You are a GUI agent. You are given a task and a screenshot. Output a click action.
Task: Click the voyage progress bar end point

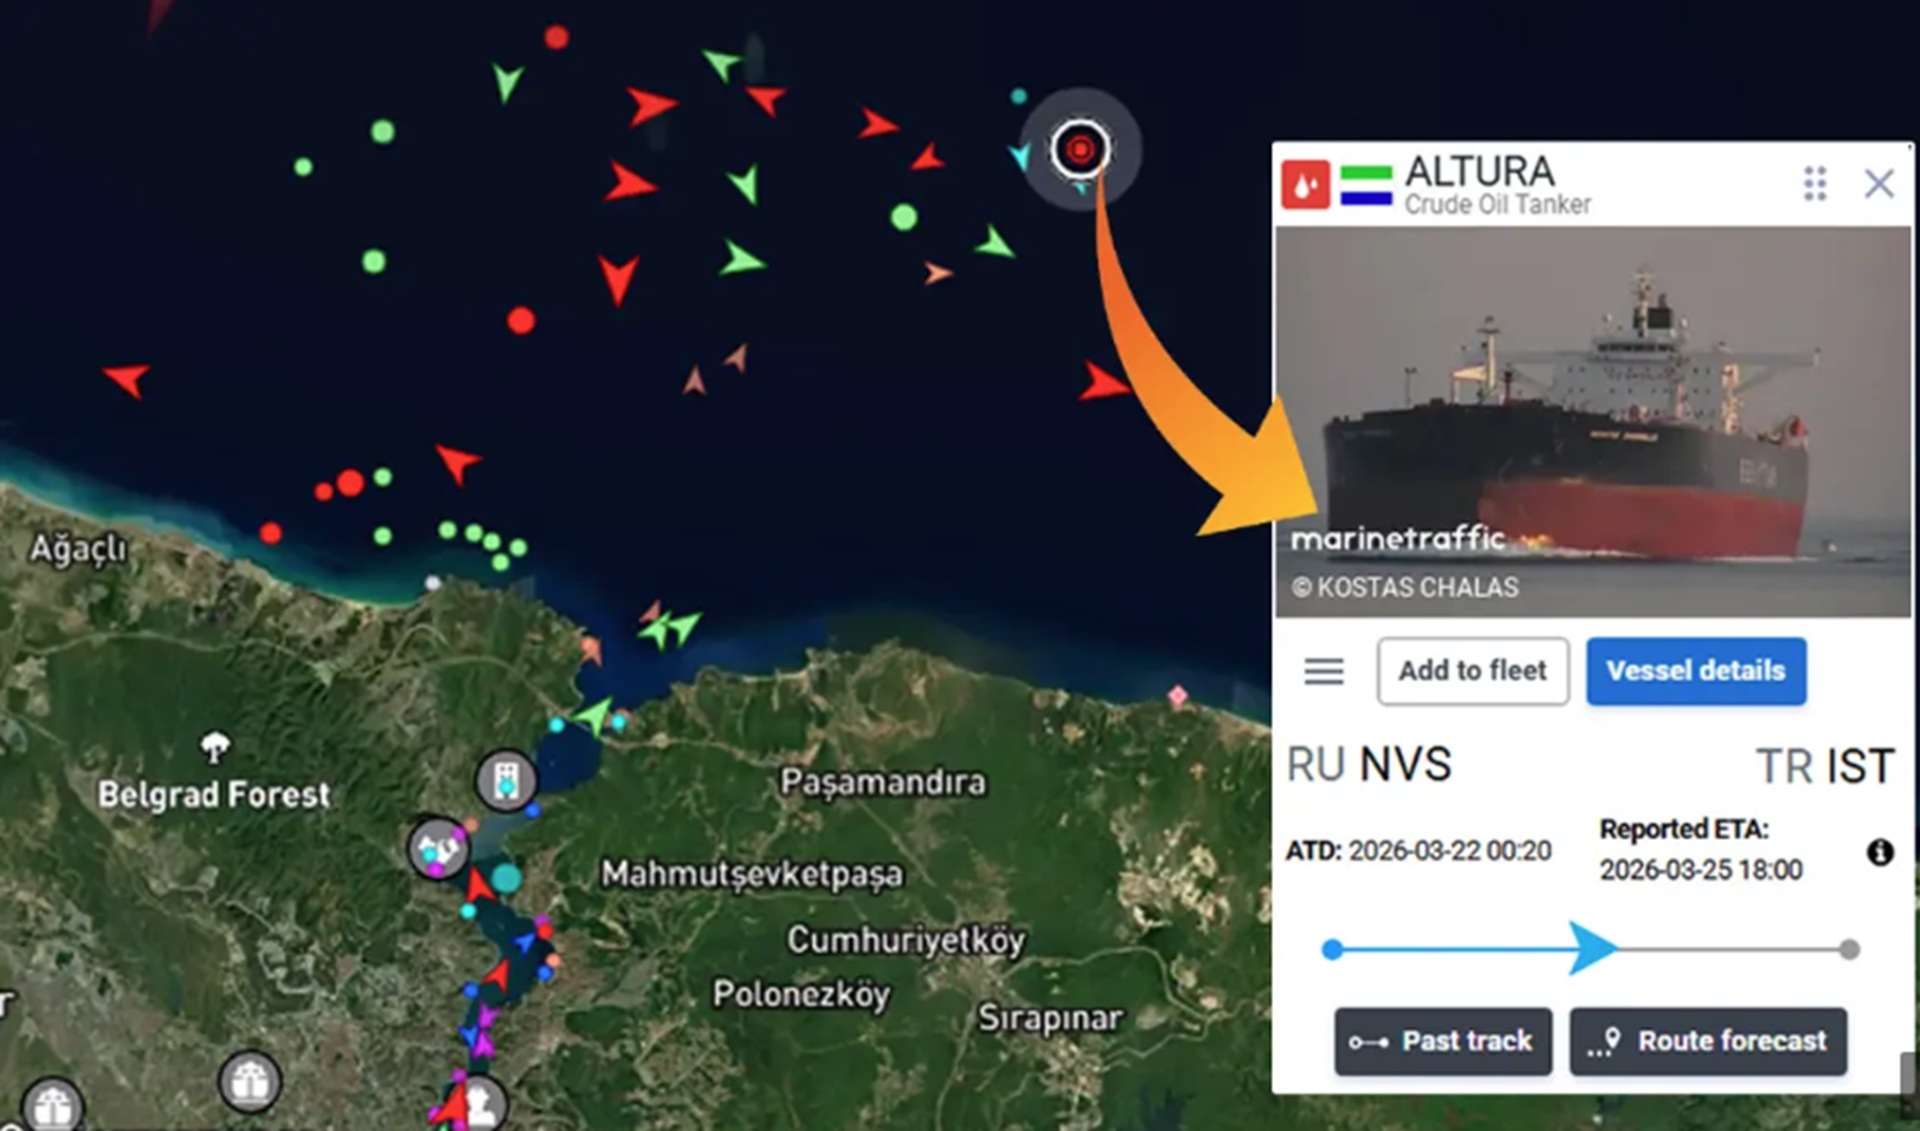pyautogui.click(x=1850, y=949)
